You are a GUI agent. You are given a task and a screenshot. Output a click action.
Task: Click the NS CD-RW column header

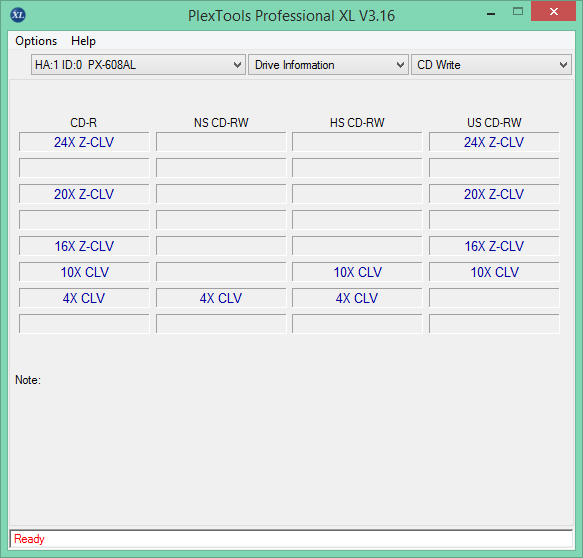coord(221,123)
